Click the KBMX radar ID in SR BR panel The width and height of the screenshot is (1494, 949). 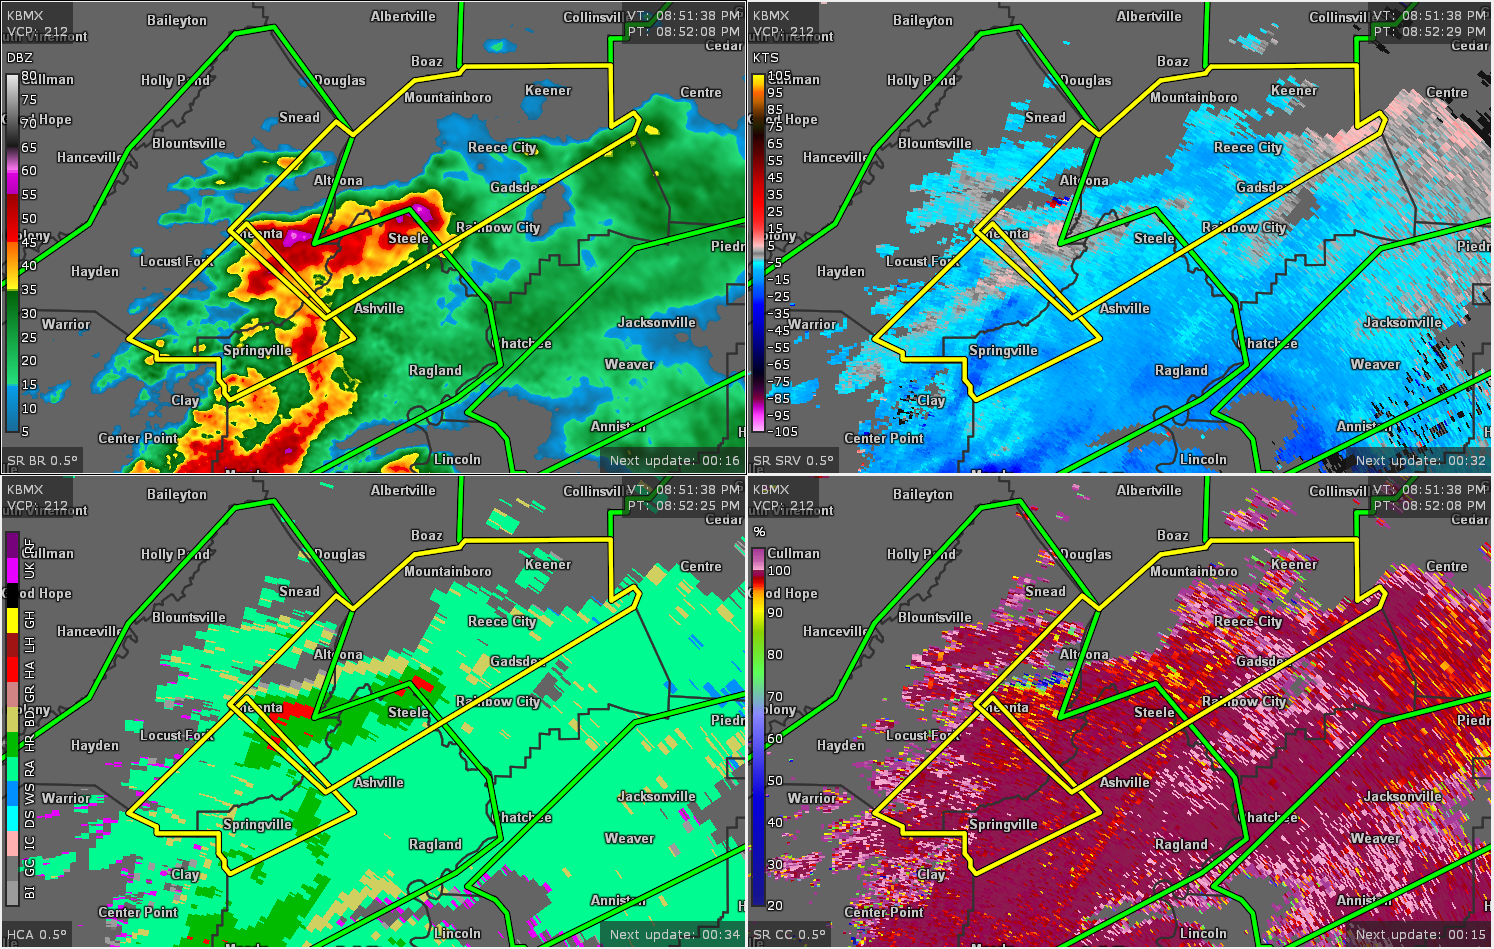tap(25, 15)
